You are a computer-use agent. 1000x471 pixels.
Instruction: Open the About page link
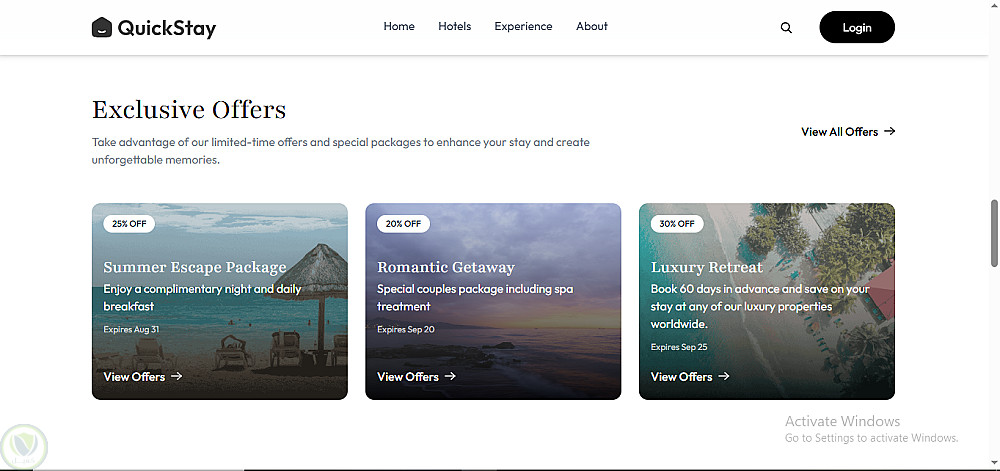tap(592, 27)
